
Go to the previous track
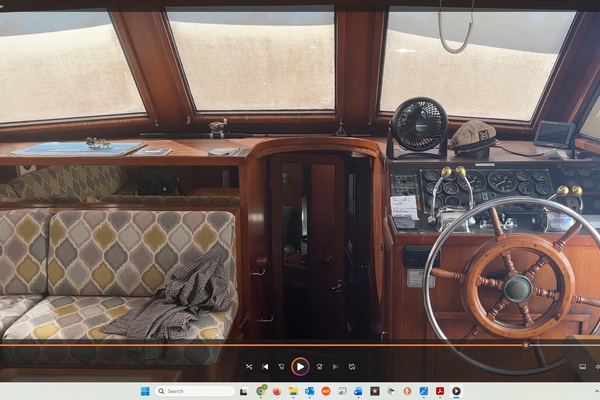265,367
